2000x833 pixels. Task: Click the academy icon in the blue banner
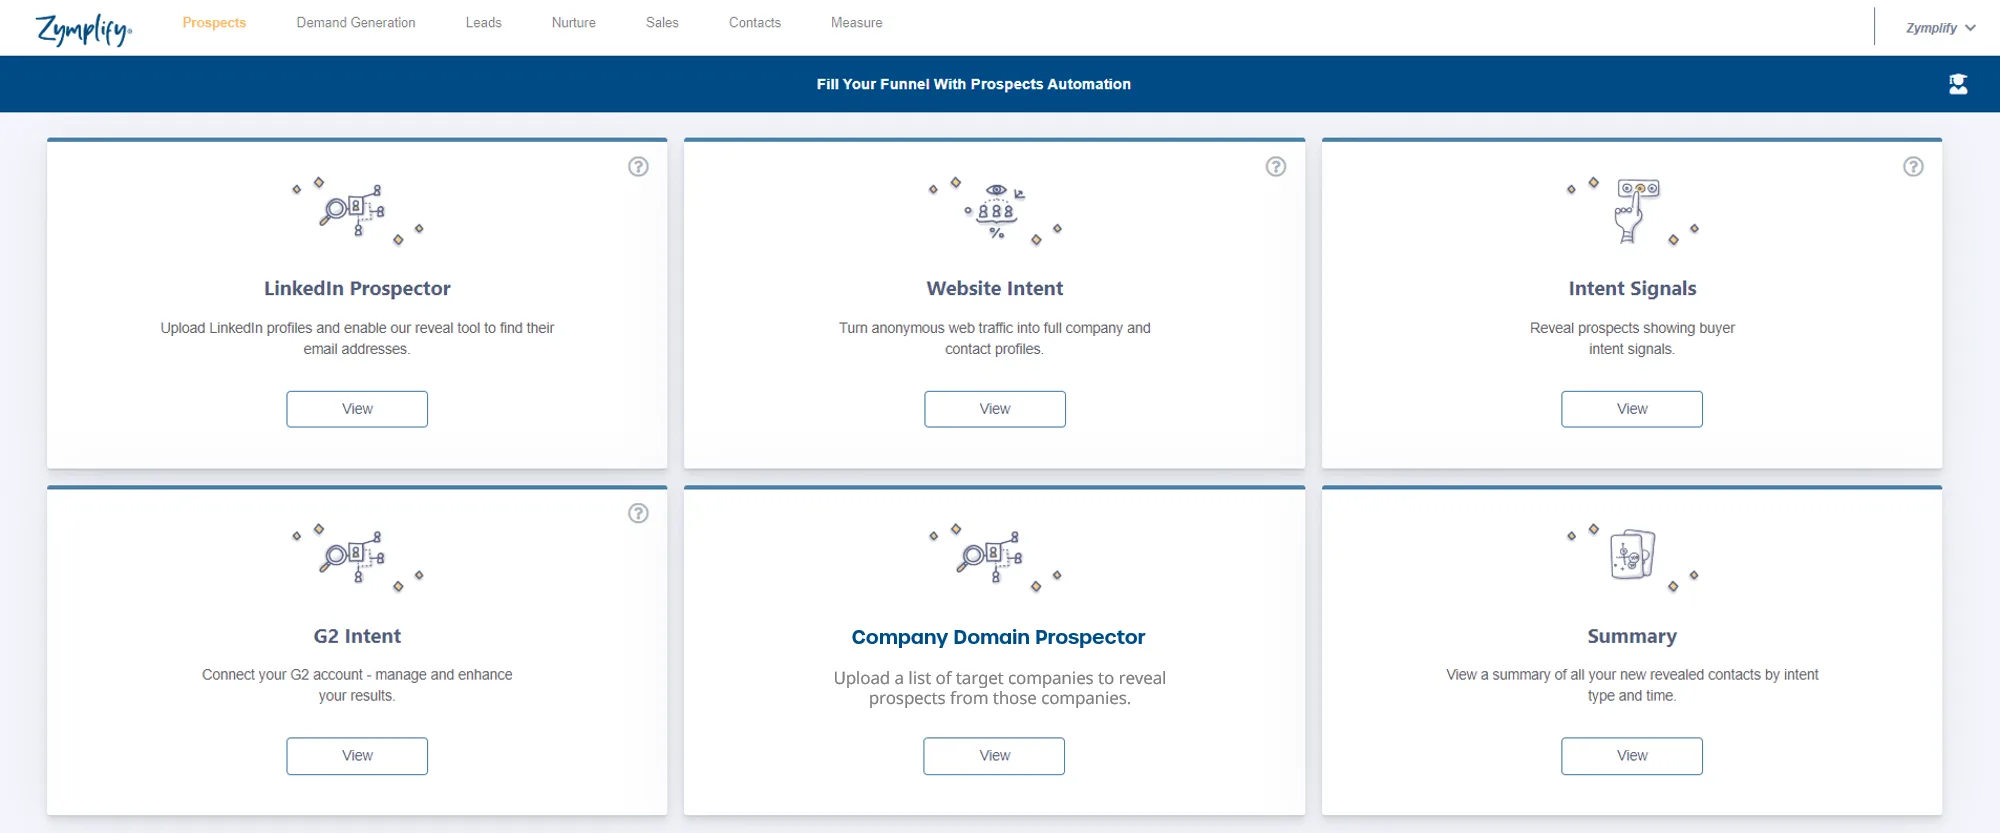[x=1958, y=84]
